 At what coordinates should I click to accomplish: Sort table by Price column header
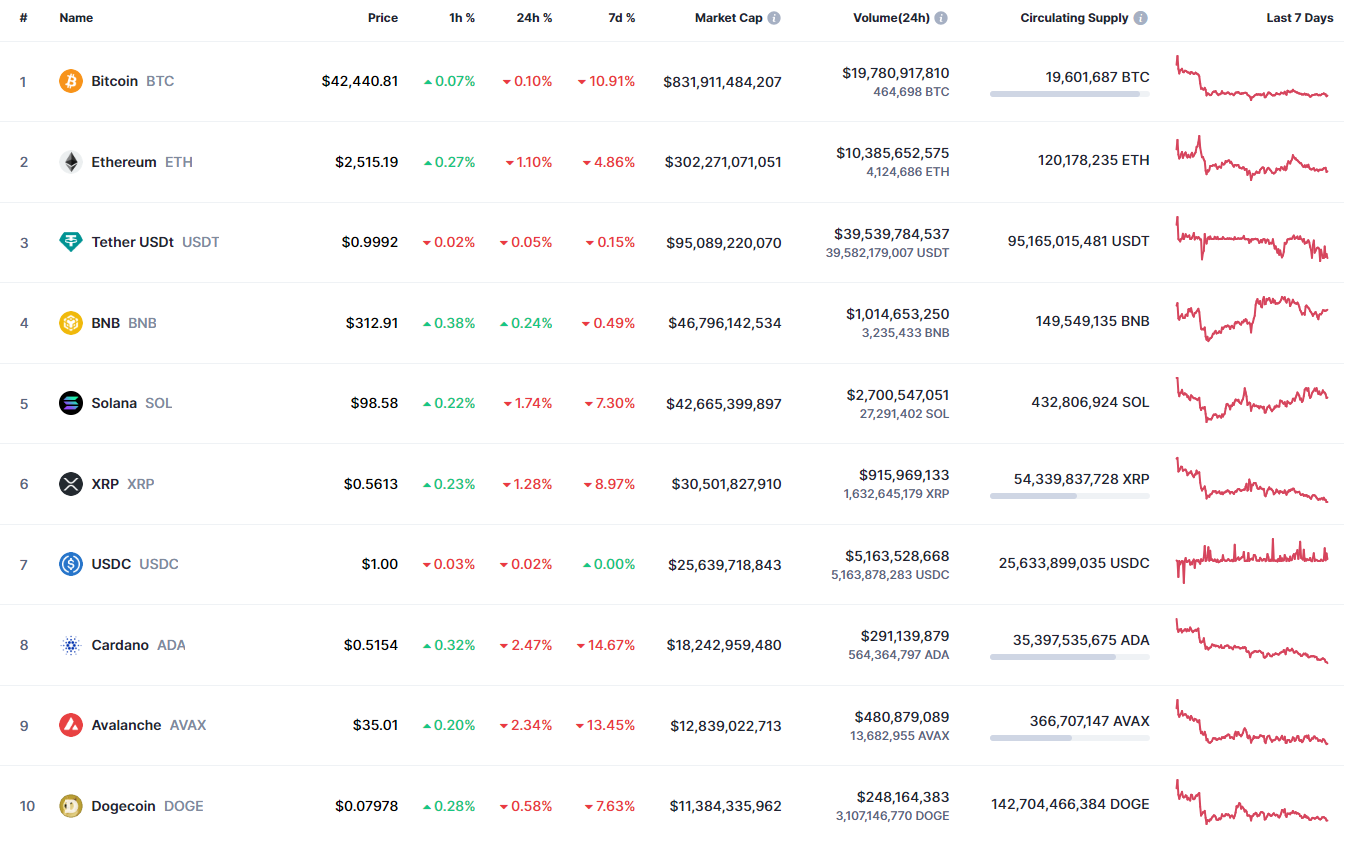(x=382, y=18)
